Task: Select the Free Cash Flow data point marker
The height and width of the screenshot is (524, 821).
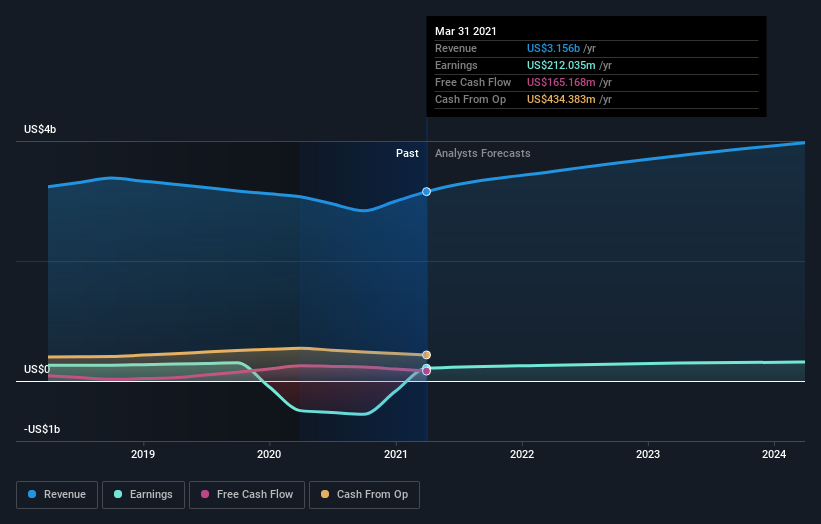Action: (427, 371)
